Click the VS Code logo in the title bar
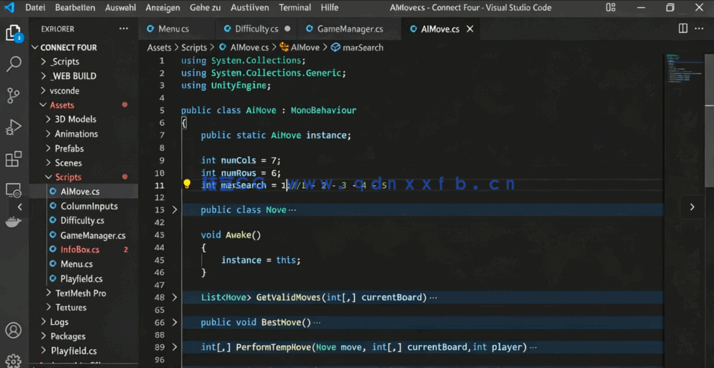This screenshot has width=714, height=368. pos(9,7)
